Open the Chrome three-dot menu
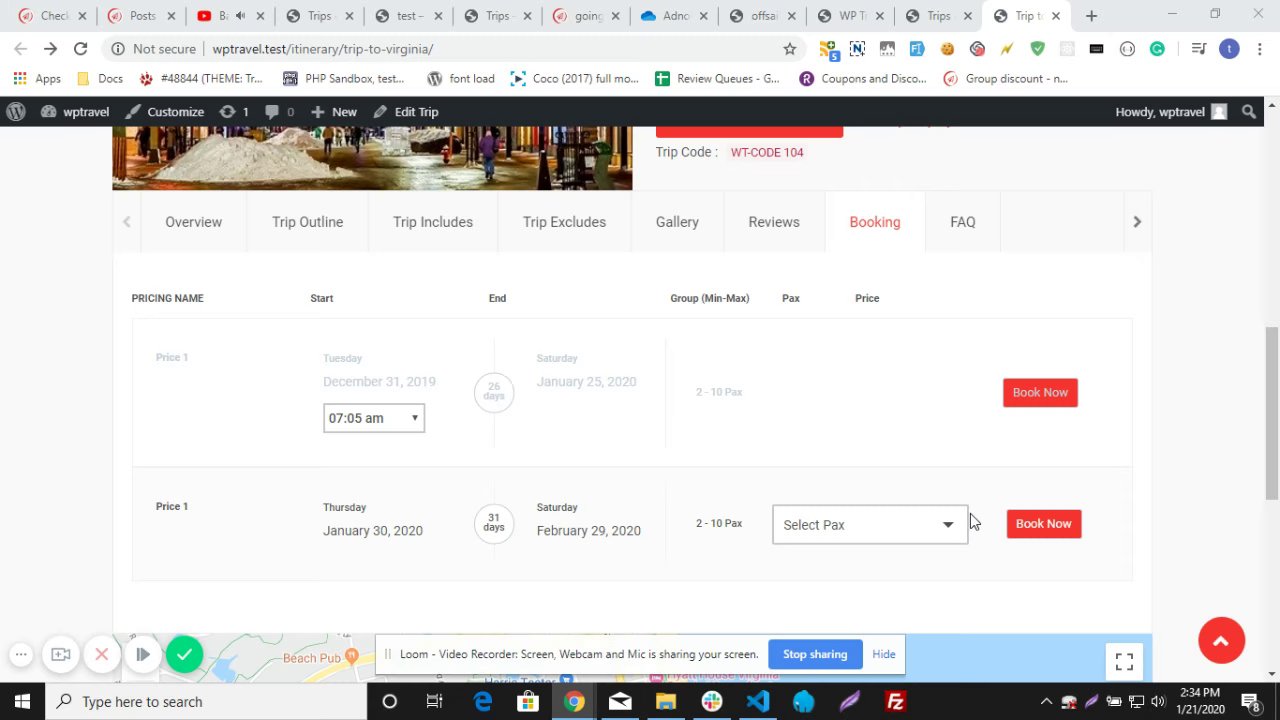Image resolution: width=1280 pixels, height=720 pixels. click(x=1259, y=49)
